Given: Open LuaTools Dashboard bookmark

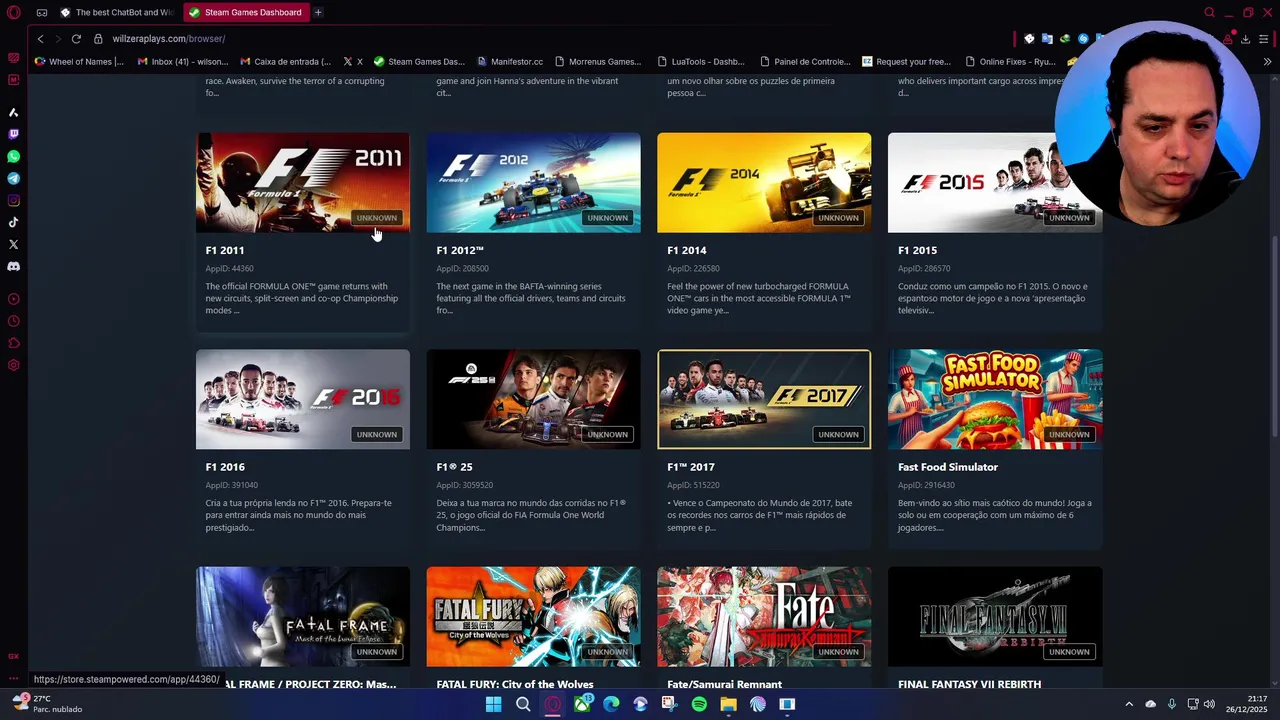Looking at the screenshot, I should tap(701, 61).
